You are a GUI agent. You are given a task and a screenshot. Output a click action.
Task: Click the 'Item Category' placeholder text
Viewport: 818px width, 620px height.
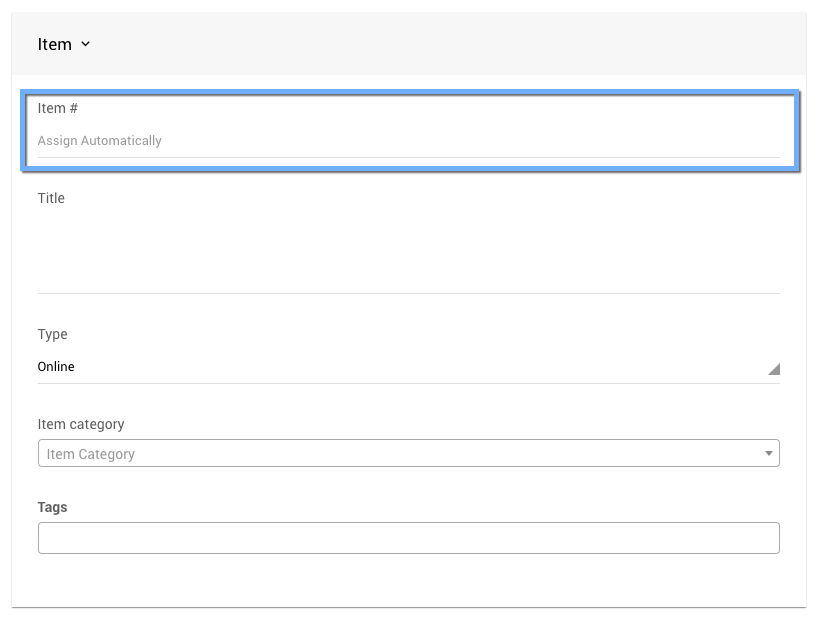[x=90, y=454]
